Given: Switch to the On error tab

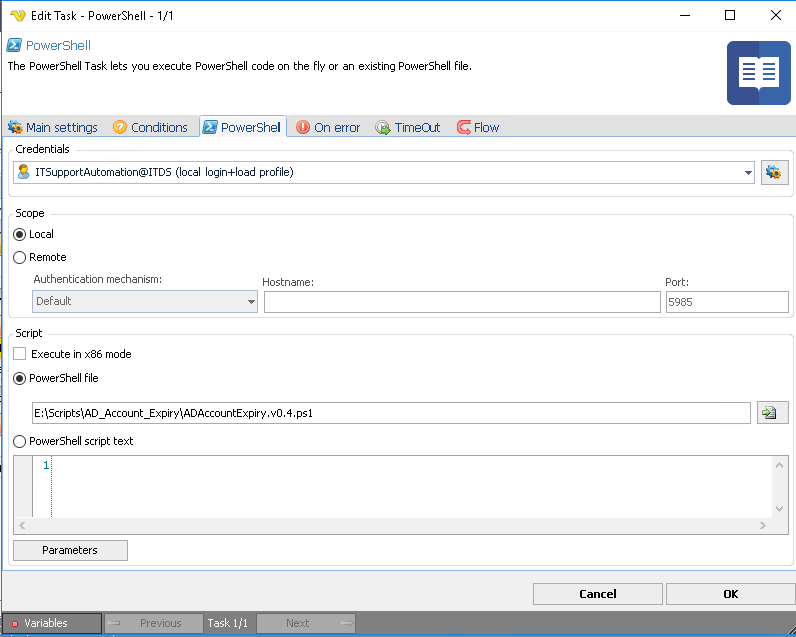Looking at the screenshot, I should pos(328,127).
